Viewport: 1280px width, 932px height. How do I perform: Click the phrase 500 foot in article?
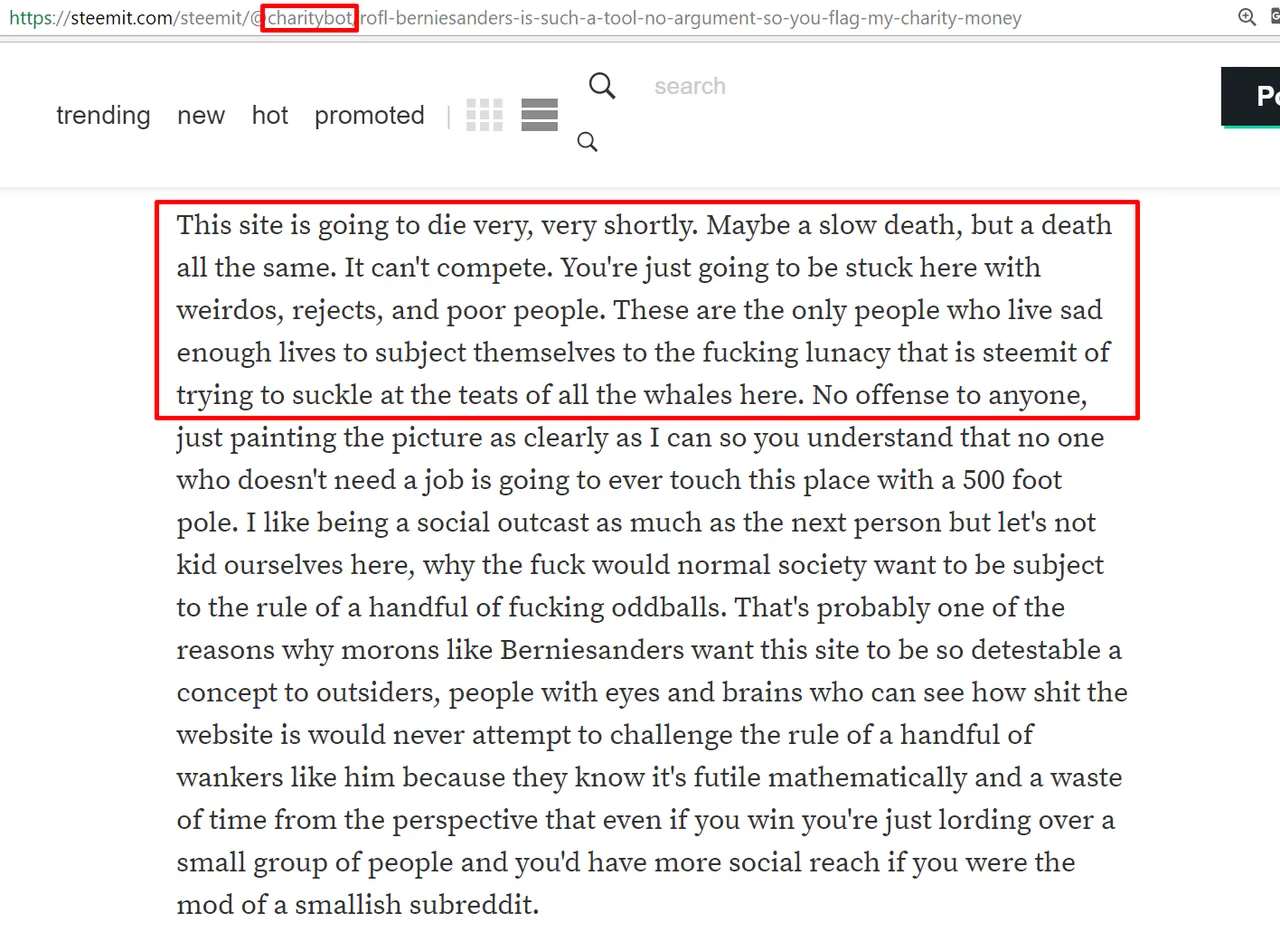click(1012, 480)
